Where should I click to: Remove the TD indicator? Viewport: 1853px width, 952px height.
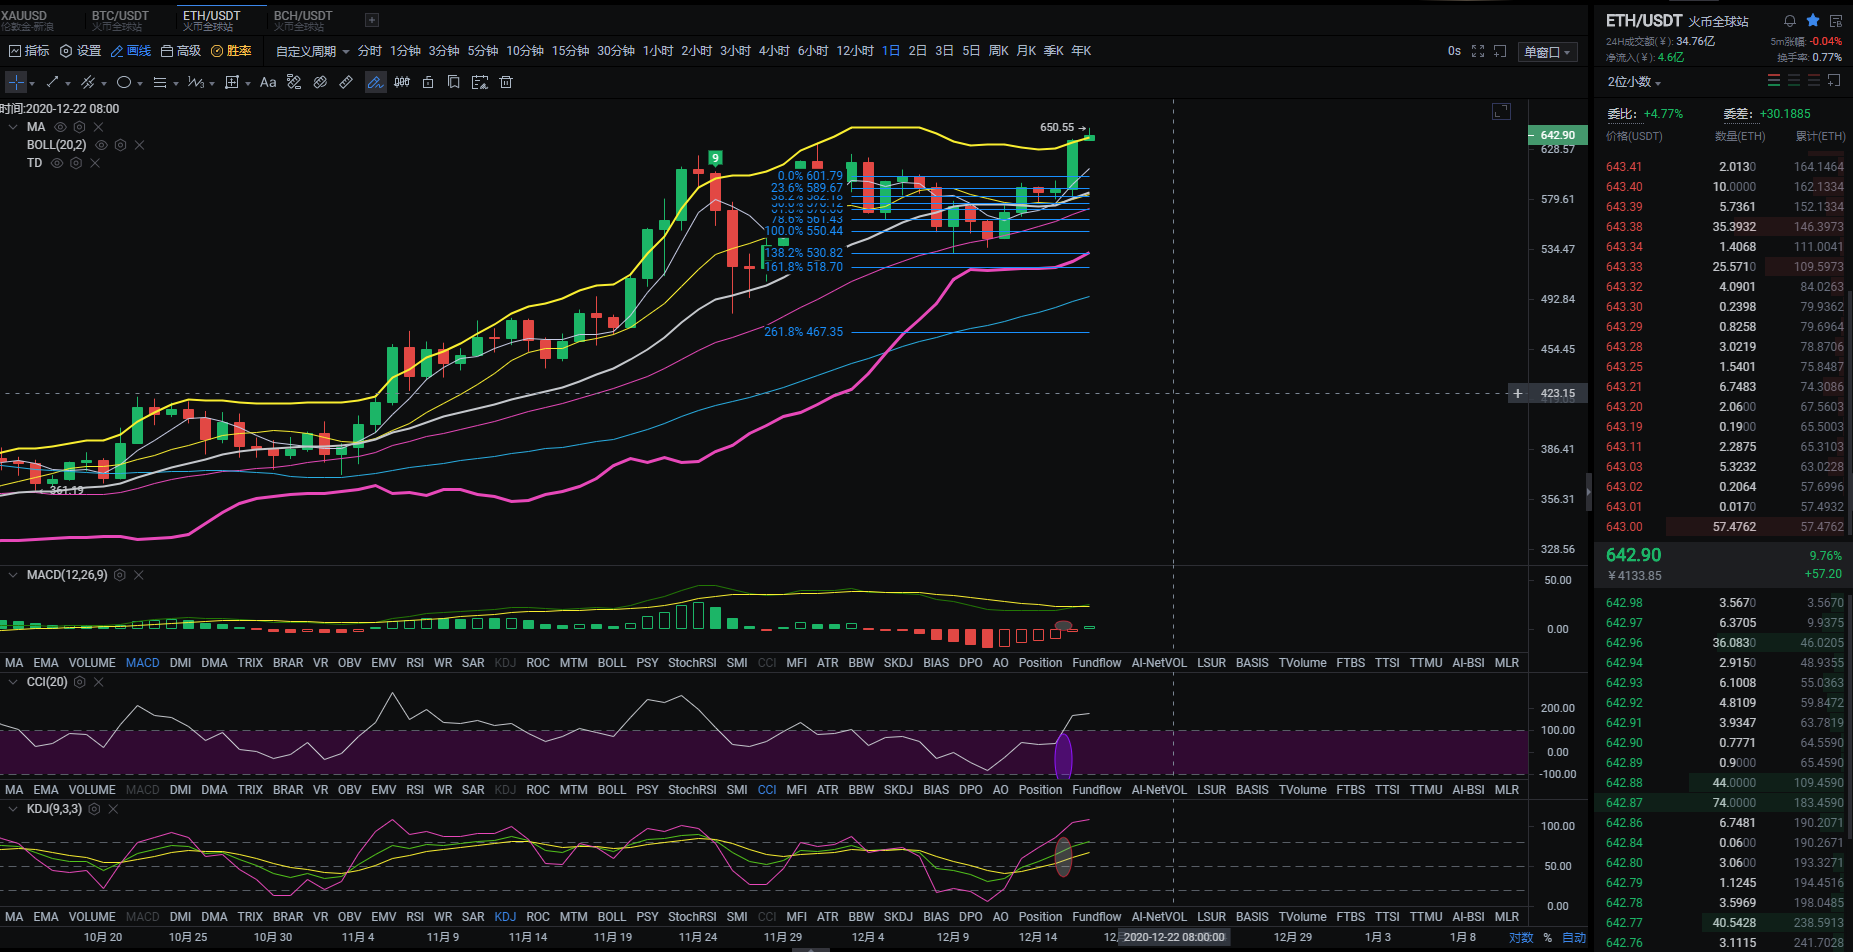coord(95,163)
